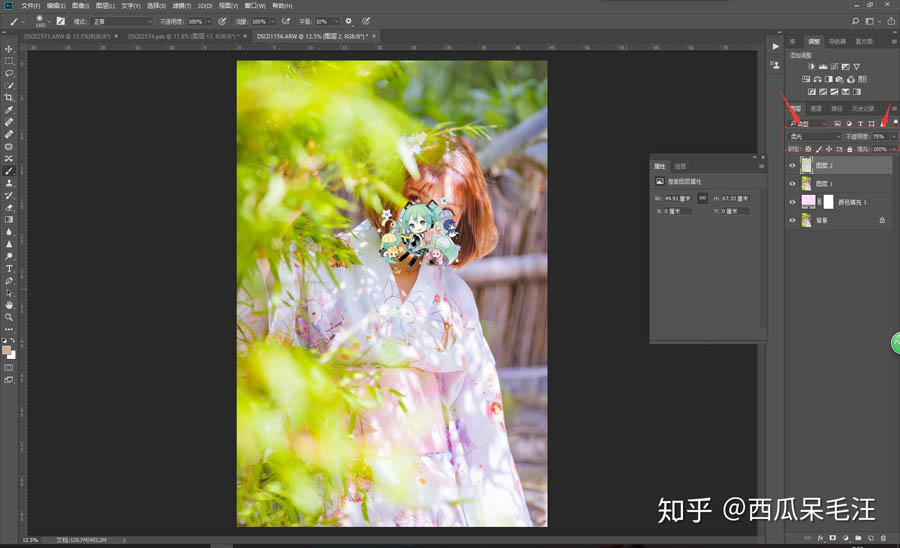Open the layer opacity dropdown showing 75%
Viewport: 900px width, 548px height.
(x=893, y=136)
